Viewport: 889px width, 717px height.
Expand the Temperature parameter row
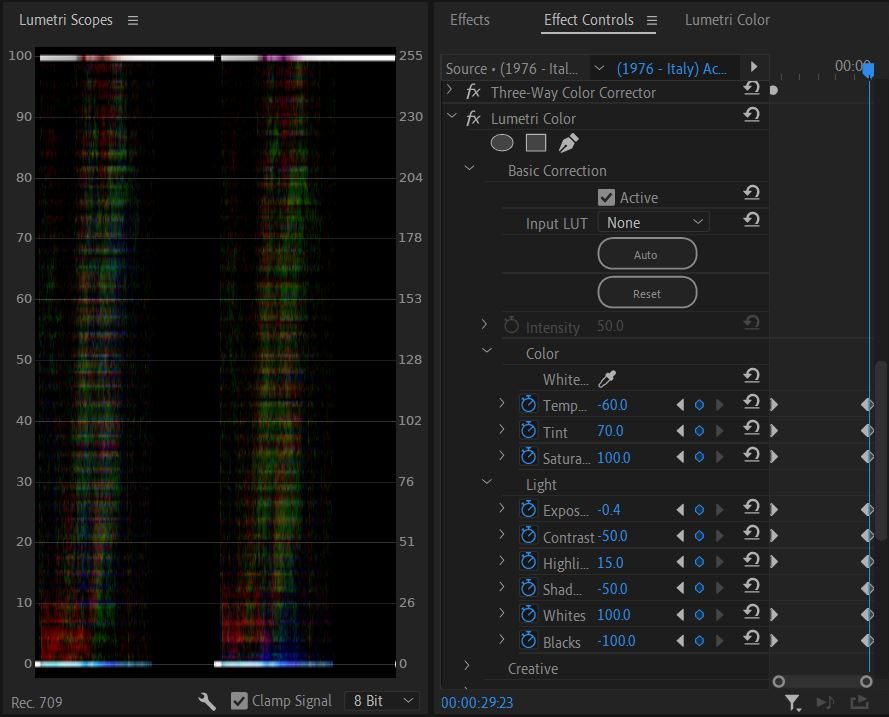[x=501, y=402]
